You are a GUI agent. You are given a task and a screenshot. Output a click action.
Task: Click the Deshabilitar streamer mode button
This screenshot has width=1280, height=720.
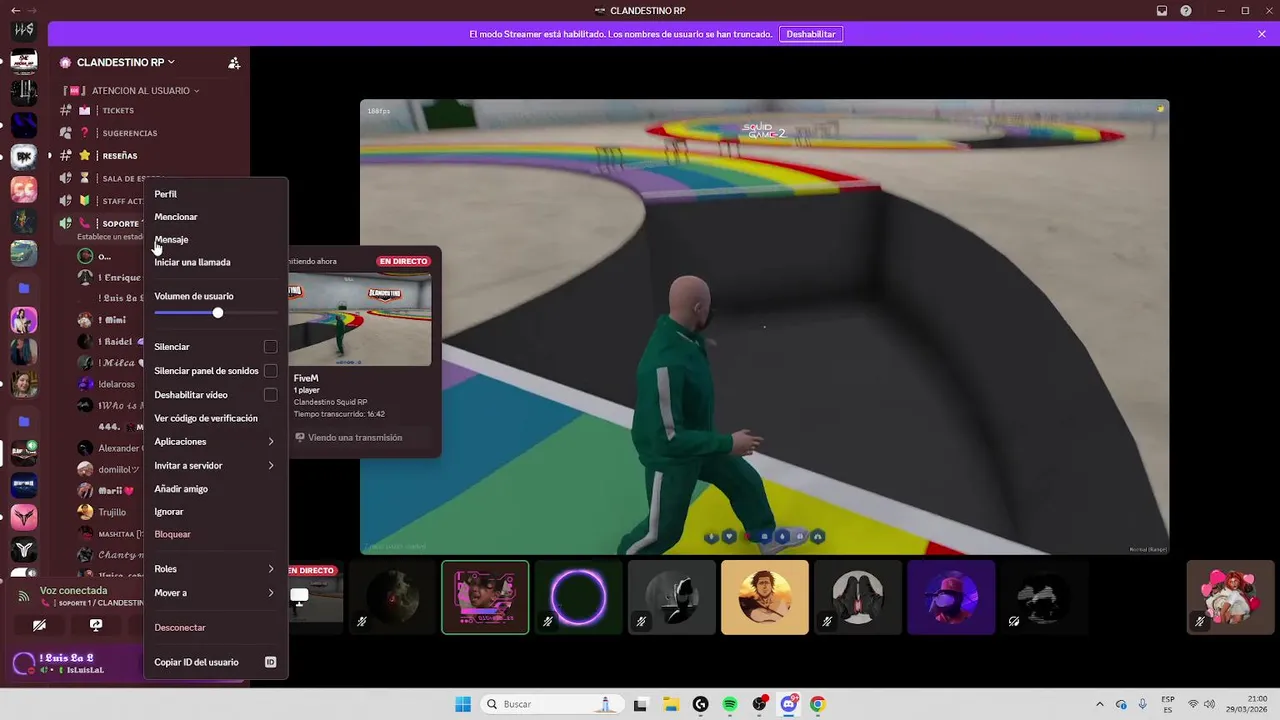click(x=811, y=34)
